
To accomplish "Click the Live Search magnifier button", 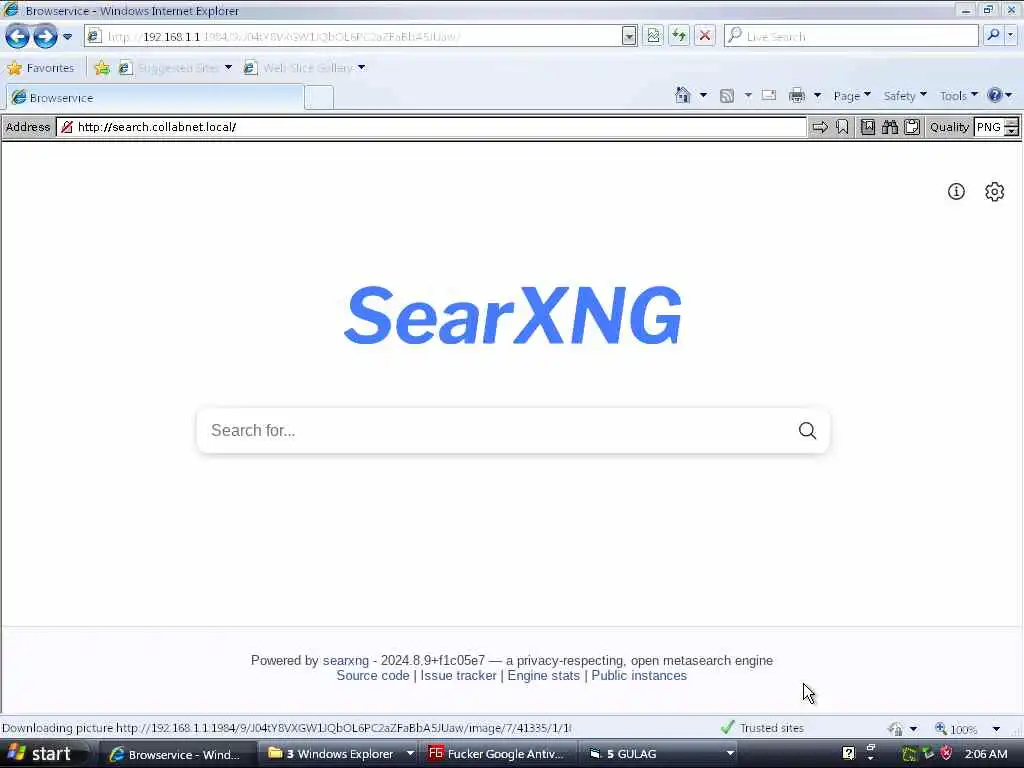I will click(993, 36).
